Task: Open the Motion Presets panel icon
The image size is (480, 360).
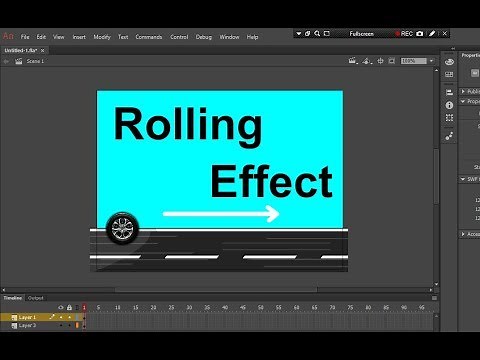Action: click(x=449, y=136)
